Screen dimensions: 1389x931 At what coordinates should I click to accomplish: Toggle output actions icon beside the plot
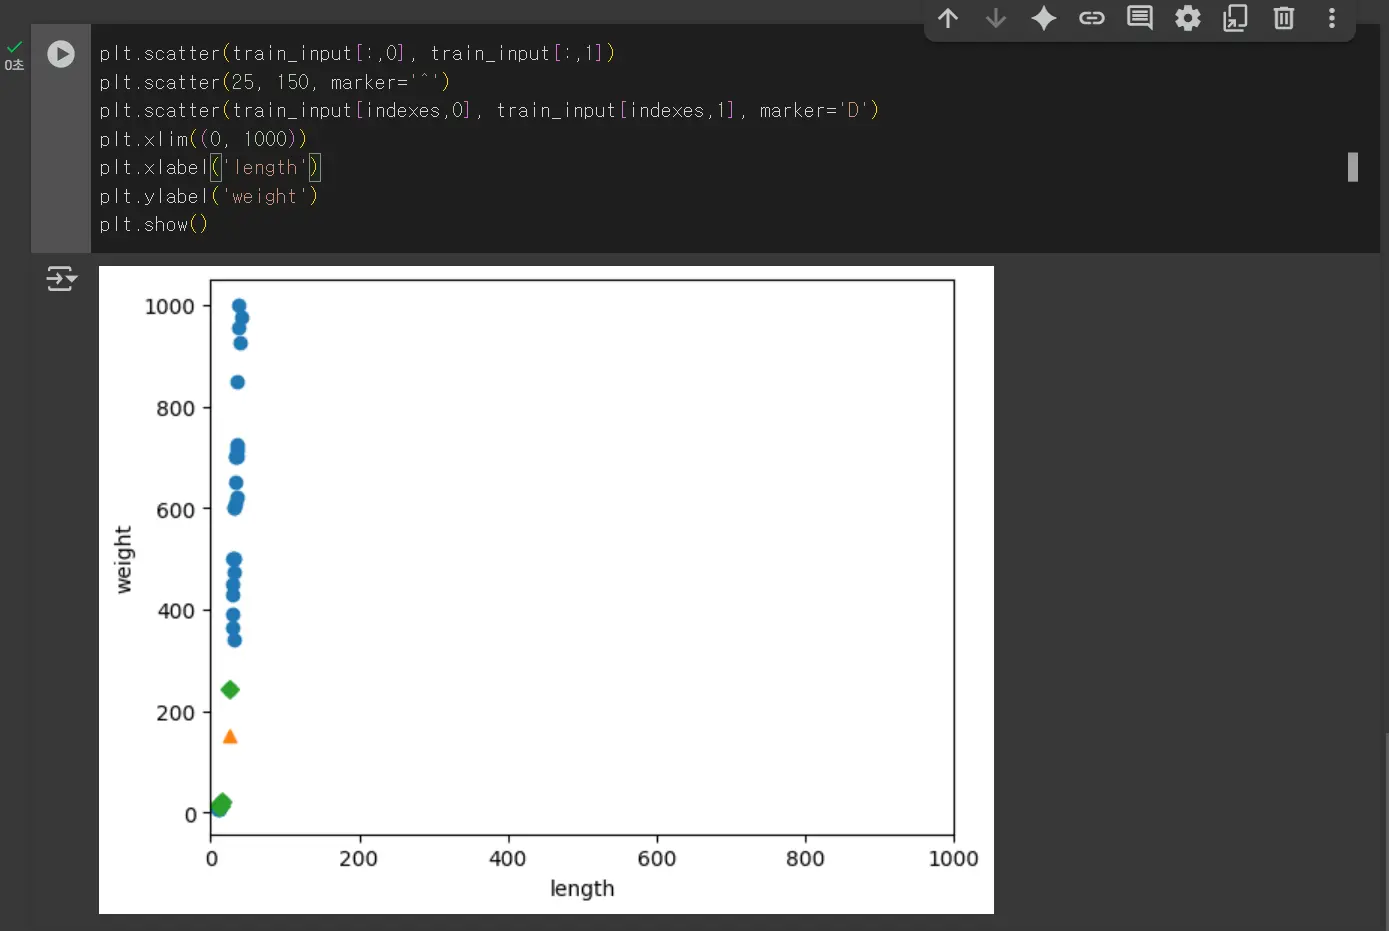pos(61,279)
